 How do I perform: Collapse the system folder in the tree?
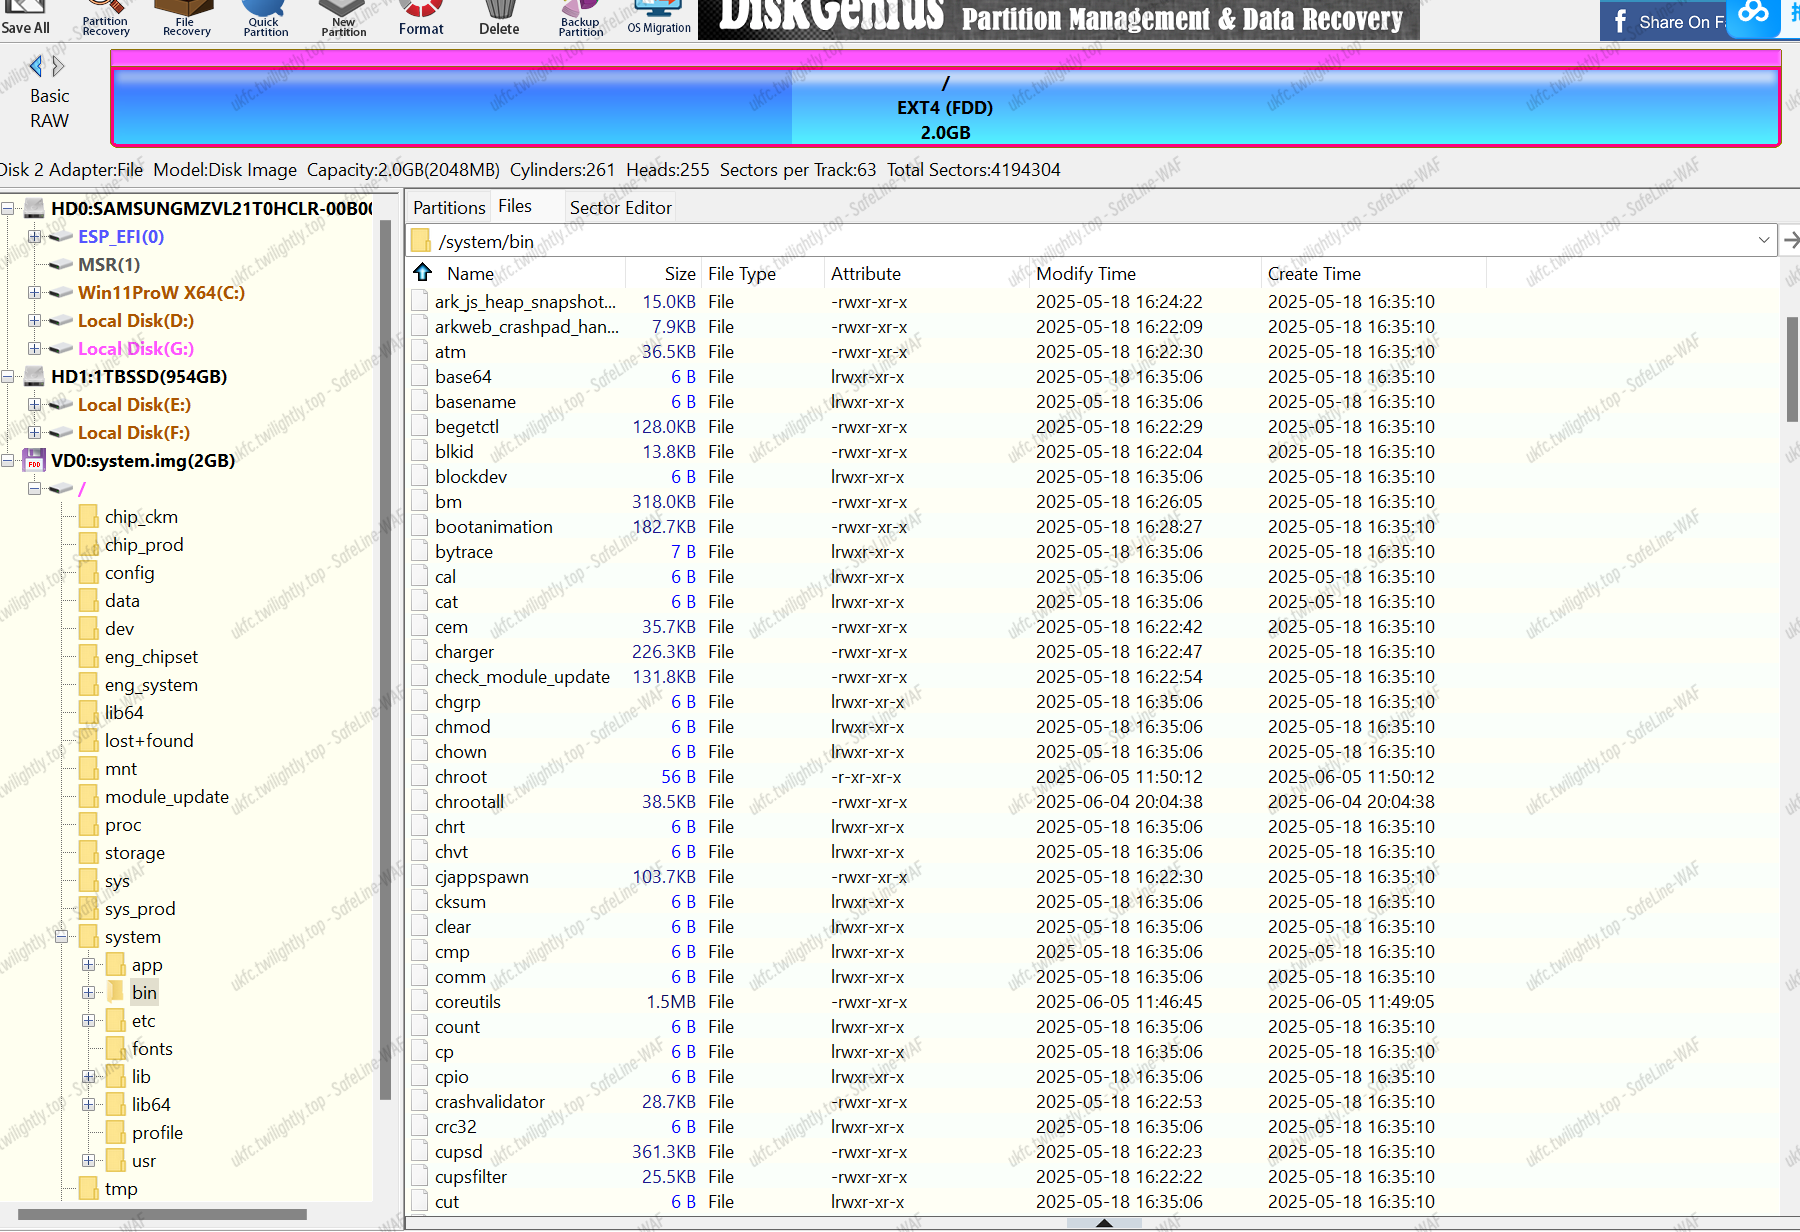coord(62,937)
